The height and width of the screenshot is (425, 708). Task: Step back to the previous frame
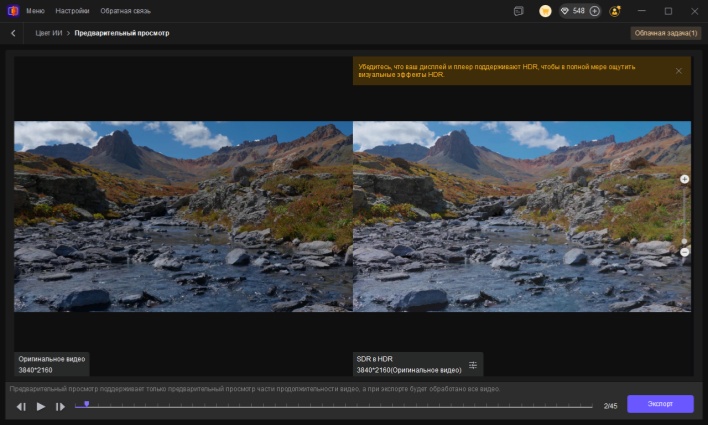point(21,406)
